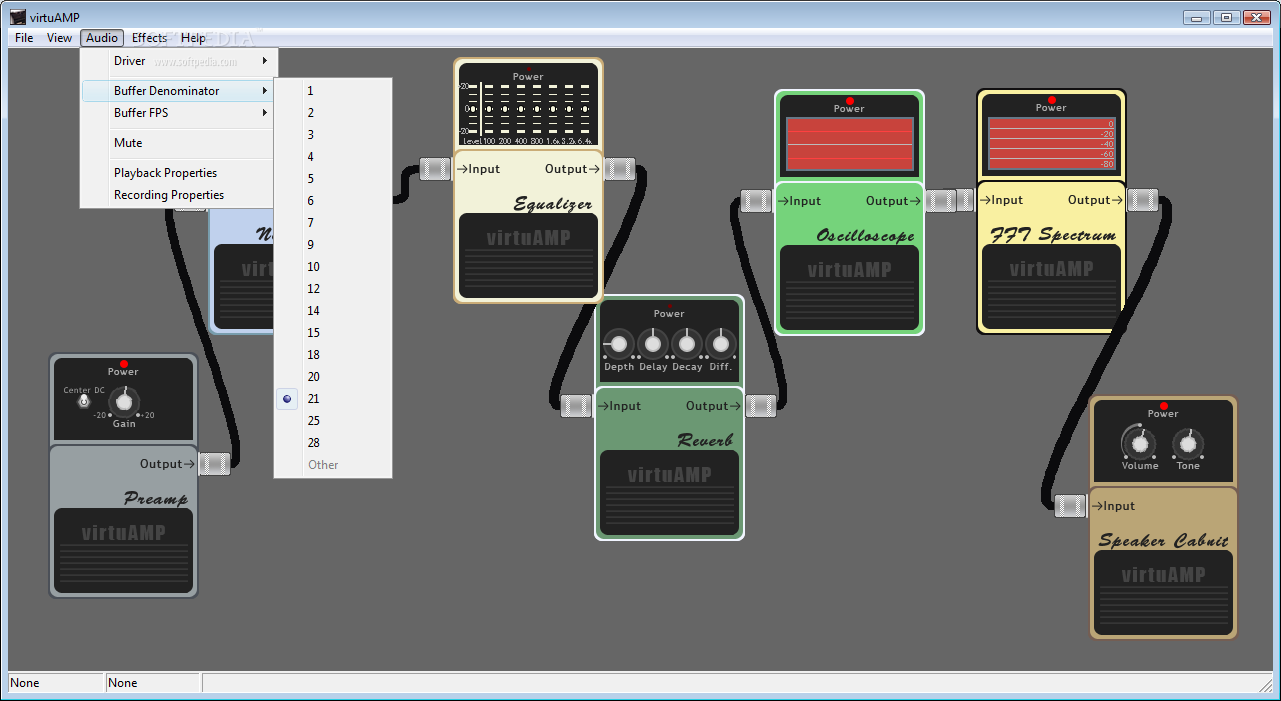Open the File menu

(24, 38)
